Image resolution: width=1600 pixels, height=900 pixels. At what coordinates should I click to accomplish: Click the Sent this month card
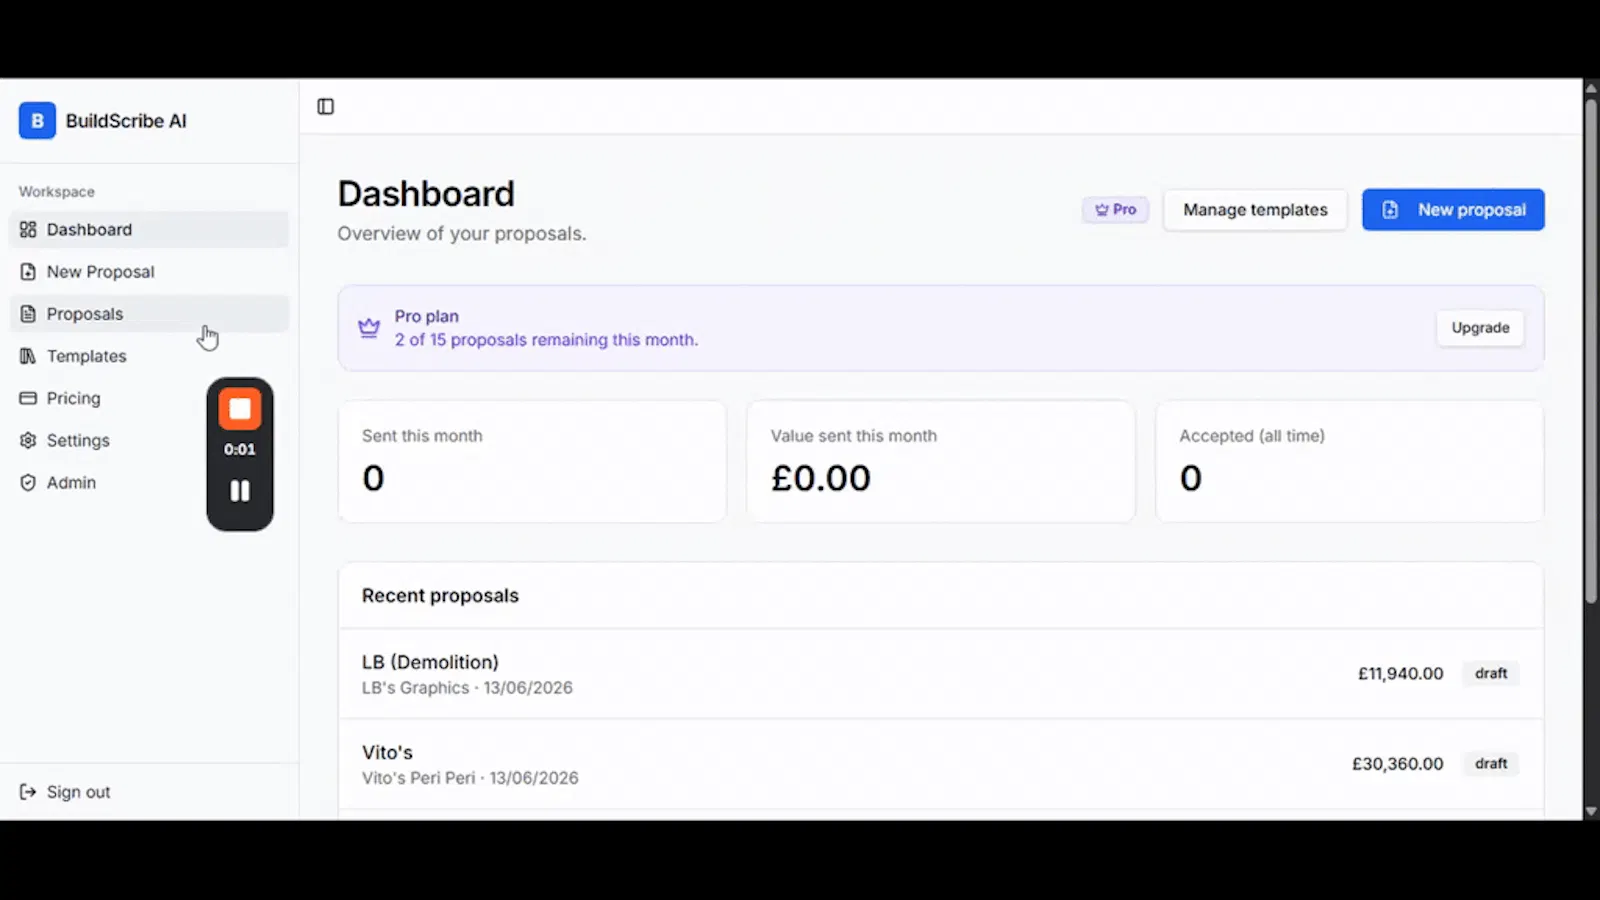(x=532, y=462)
